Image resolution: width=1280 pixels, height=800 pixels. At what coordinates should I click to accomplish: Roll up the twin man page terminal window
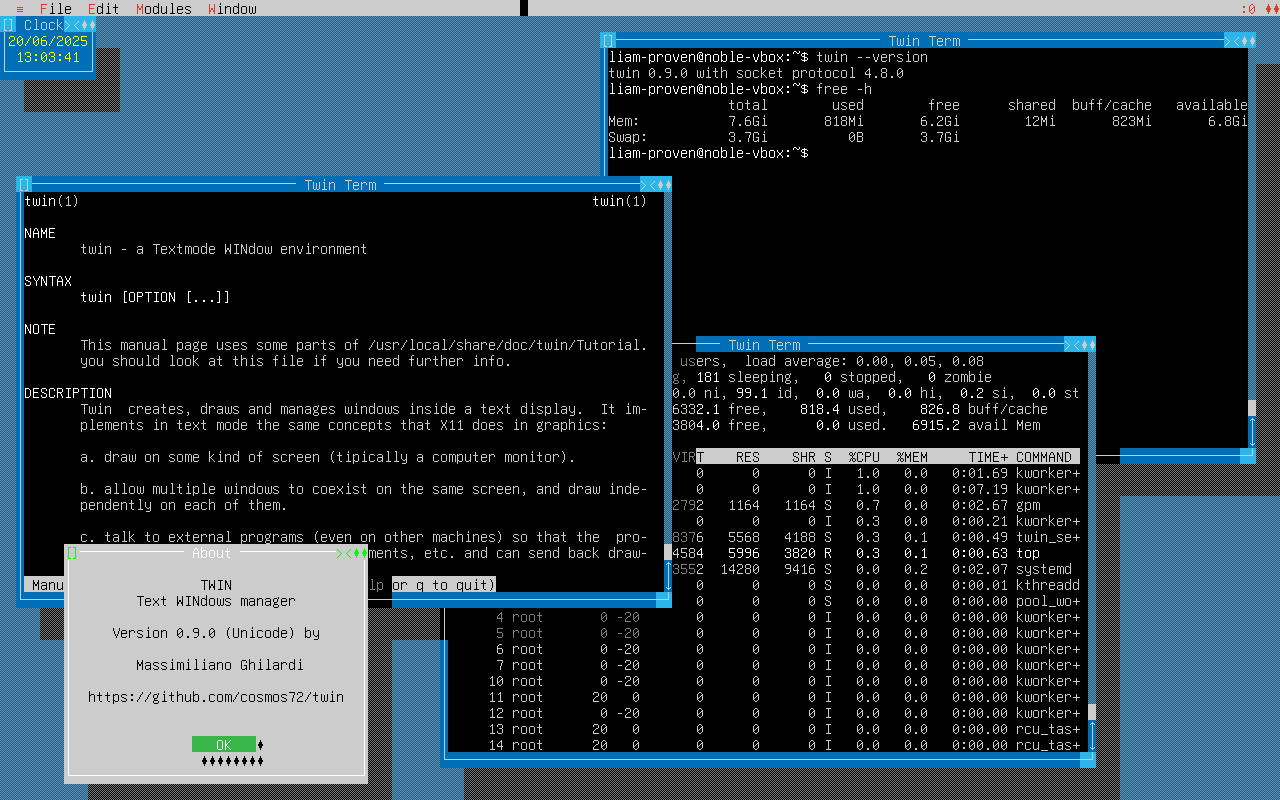point(648,185)
